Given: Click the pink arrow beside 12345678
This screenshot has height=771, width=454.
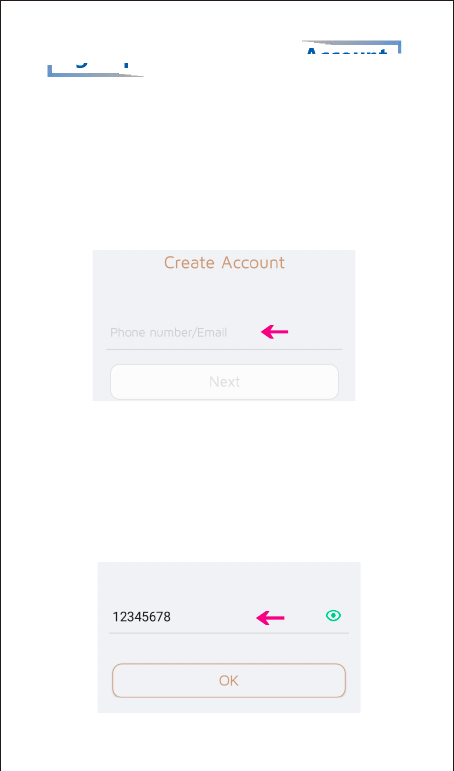Looking at the screenshot, I should [x=271, y=618].
